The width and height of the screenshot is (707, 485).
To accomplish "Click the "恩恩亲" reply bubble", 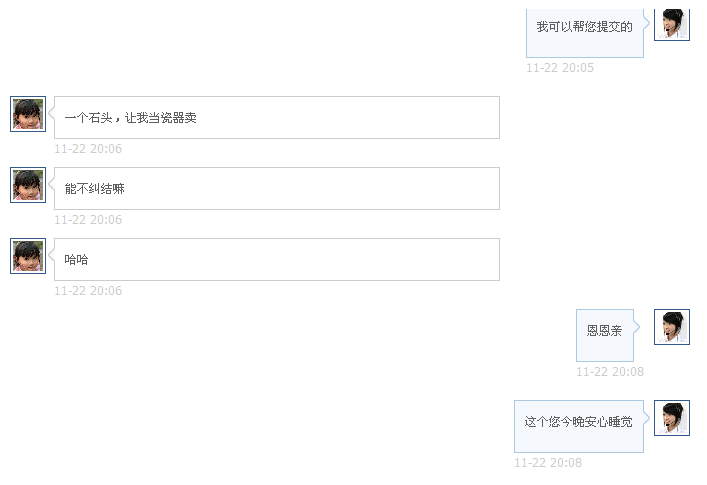I will [604, 331].
